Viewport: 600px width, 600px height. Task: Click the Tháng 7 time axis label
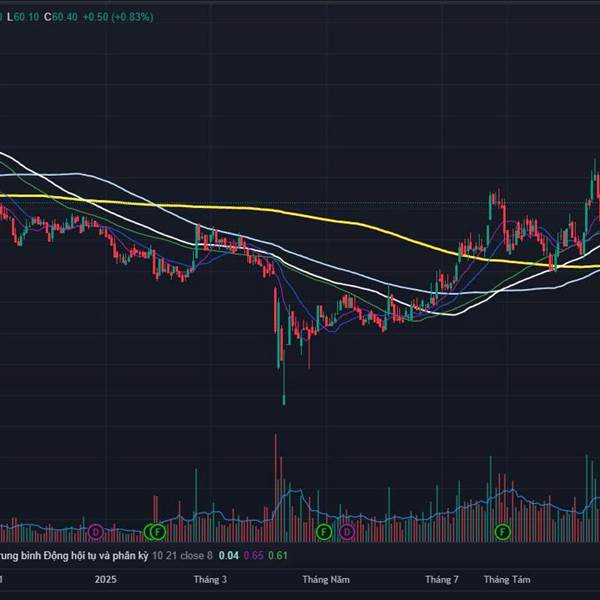pos(442,579)
